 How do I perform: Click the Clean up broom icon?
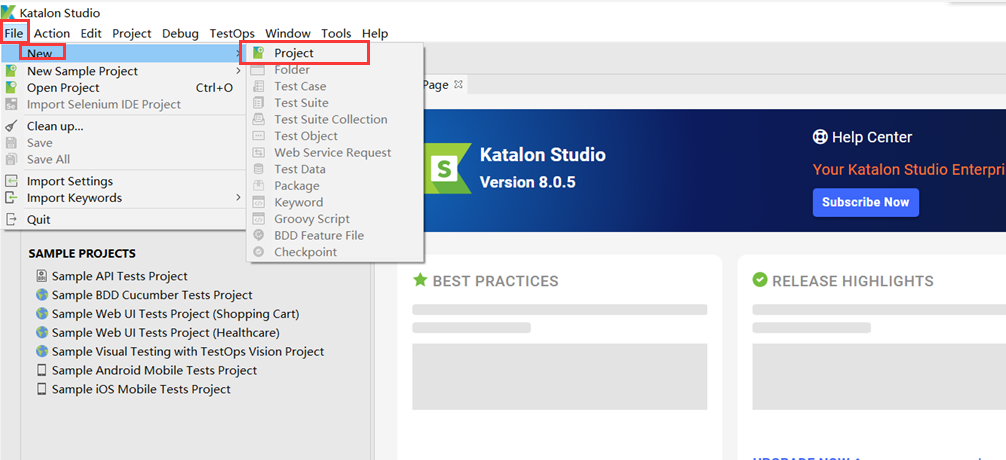11,126
